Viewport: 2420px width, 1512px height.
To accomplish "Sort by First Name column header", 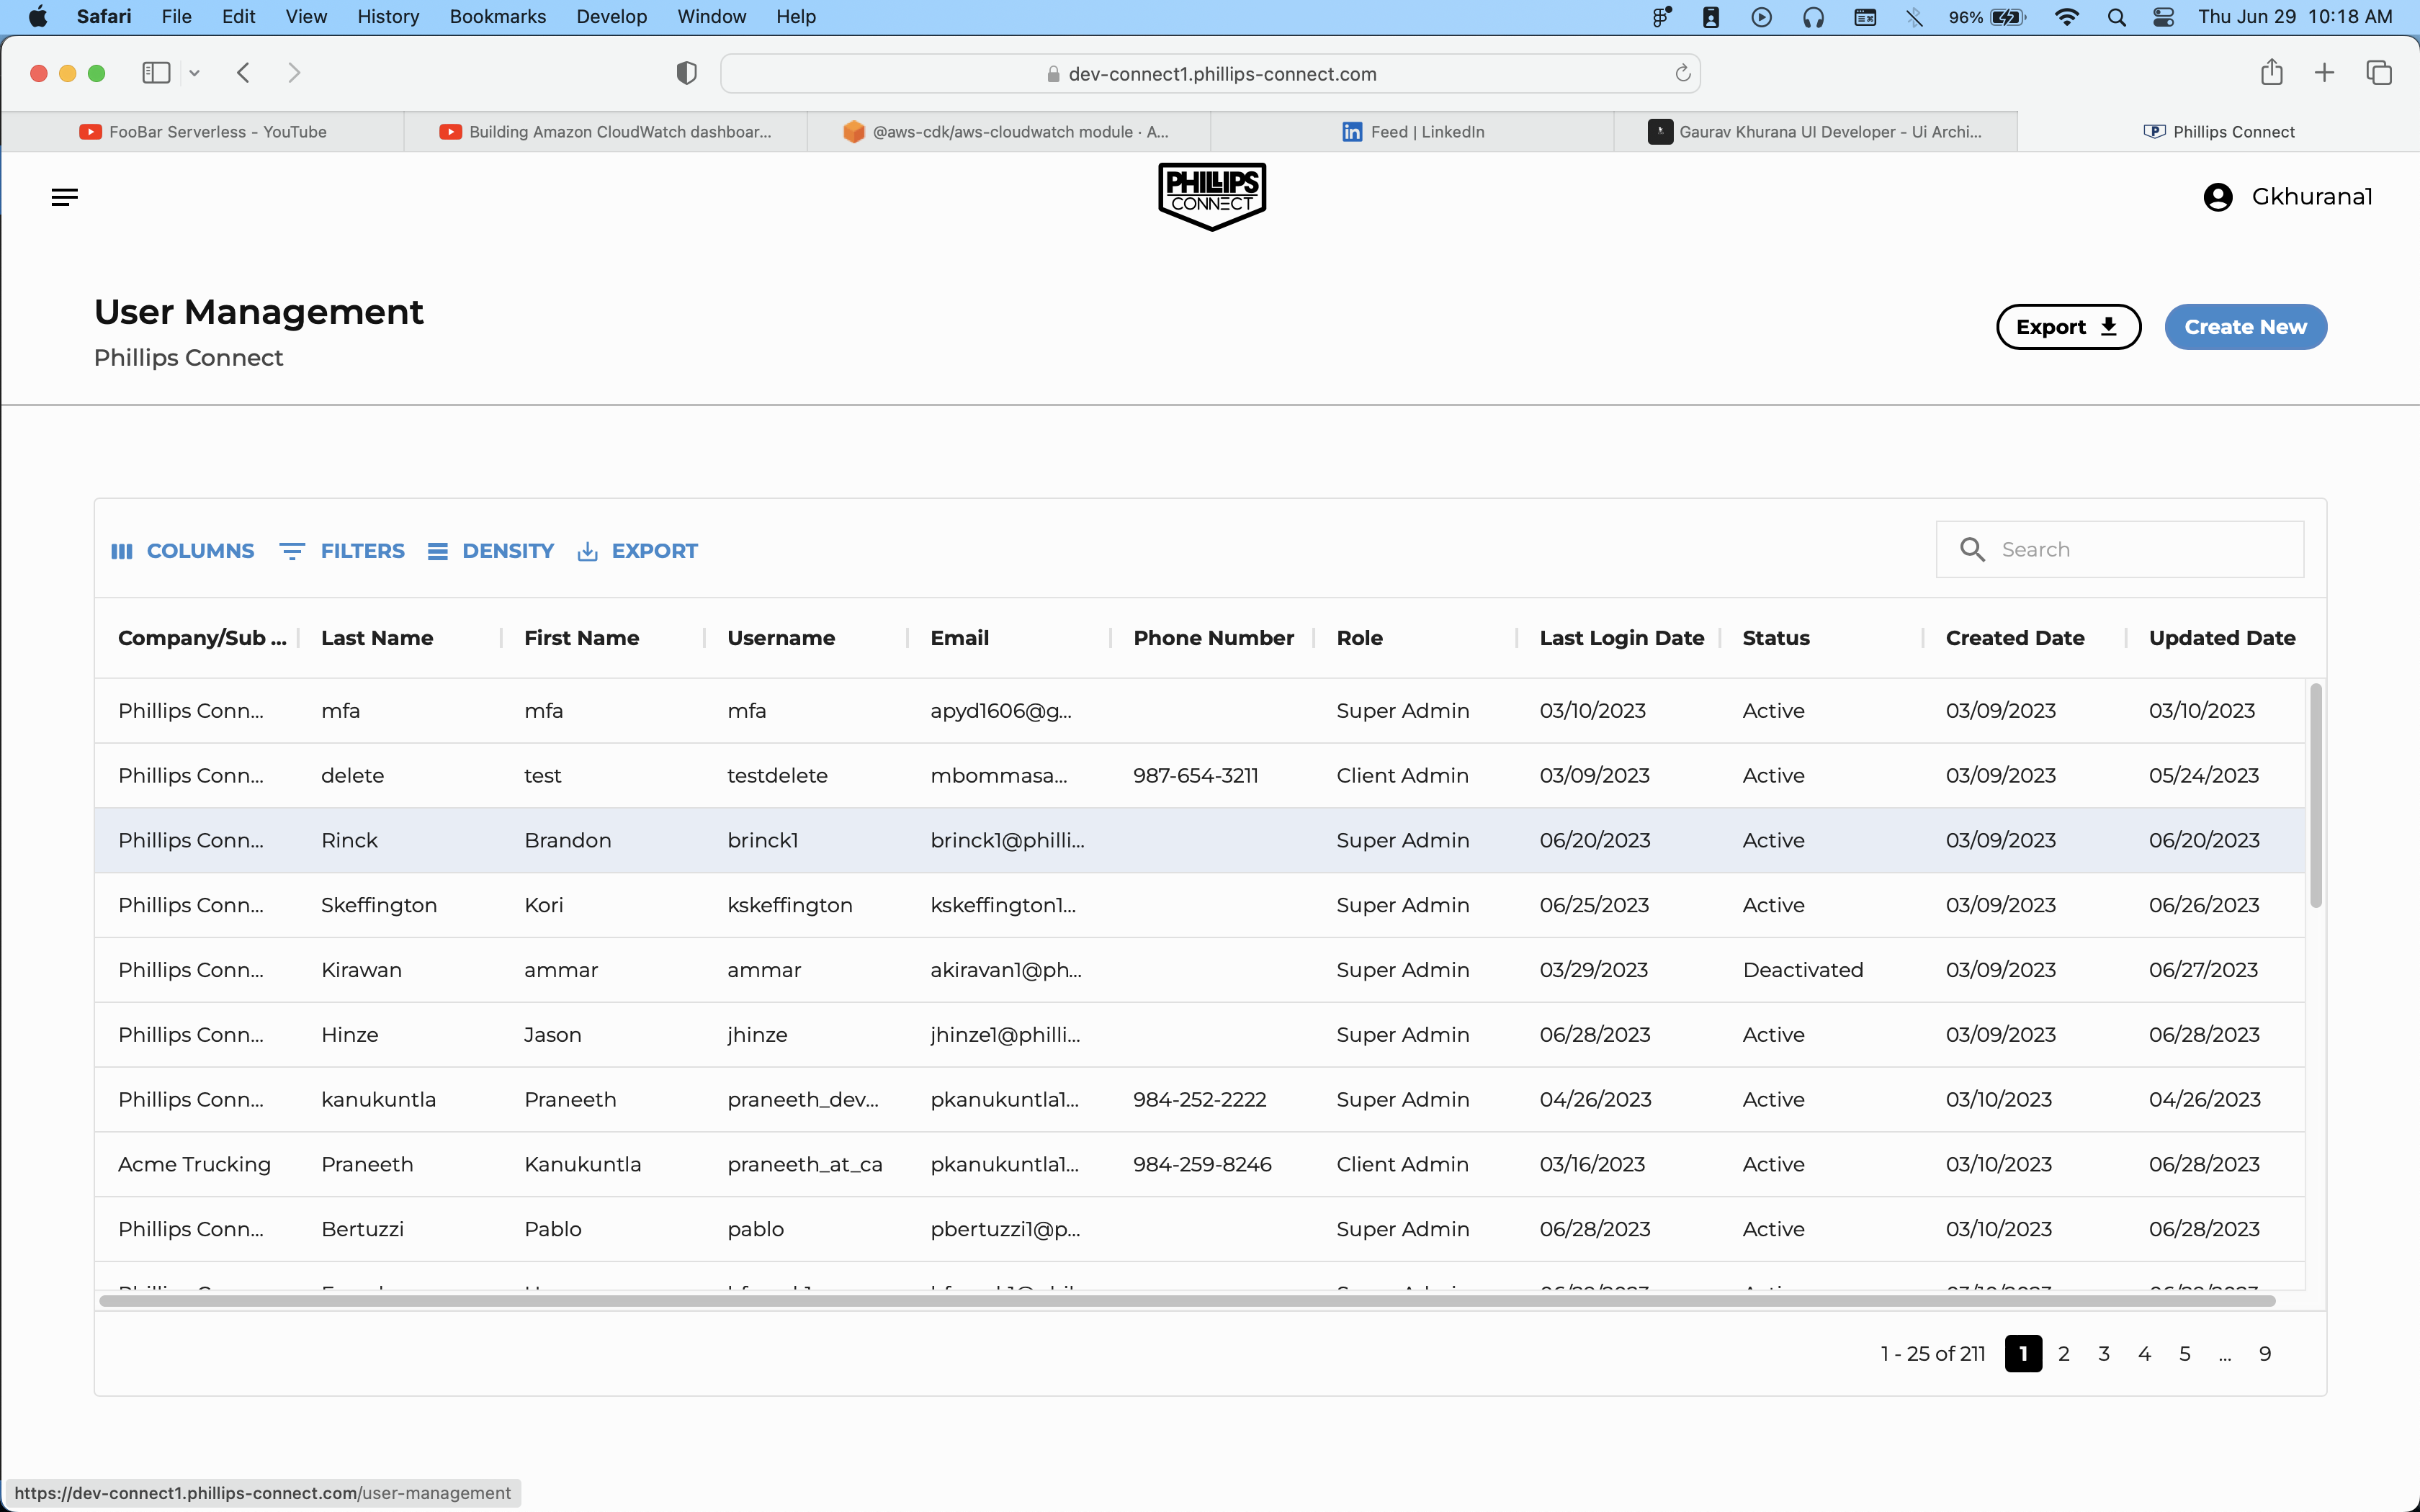I will 581,638.
